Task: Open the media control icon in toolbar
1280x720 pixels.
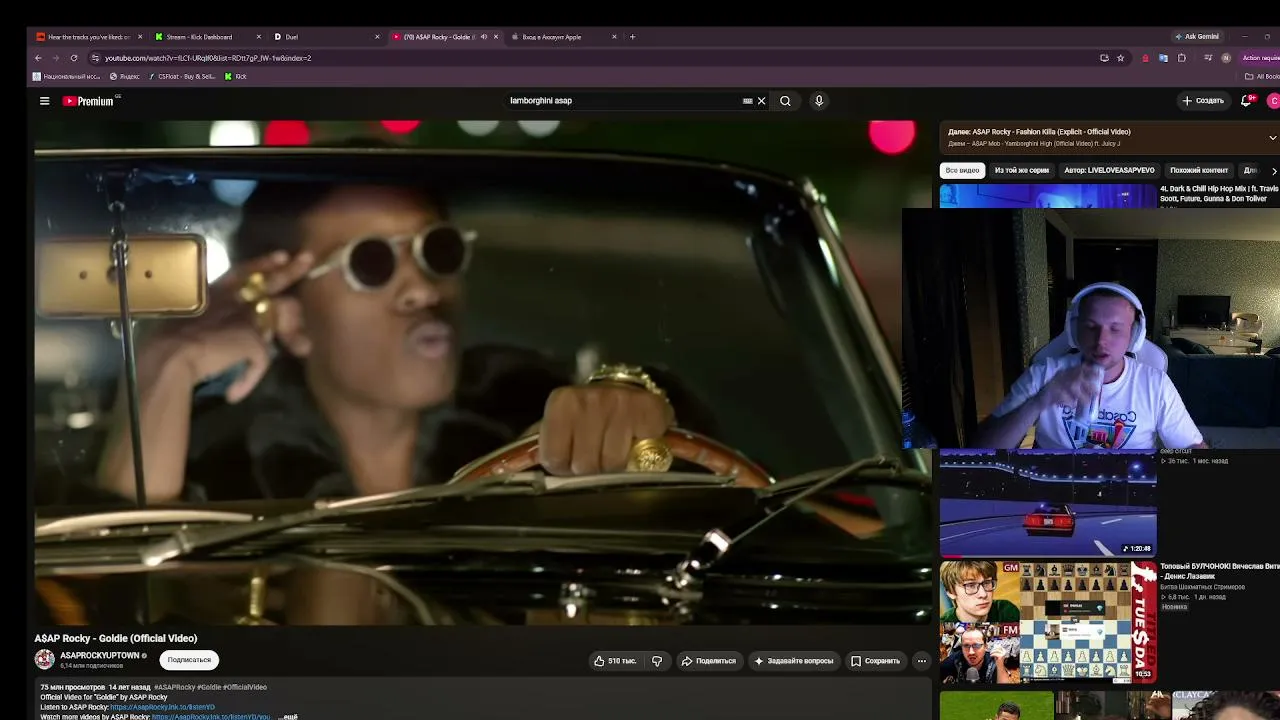Action: pos(1208,58)
